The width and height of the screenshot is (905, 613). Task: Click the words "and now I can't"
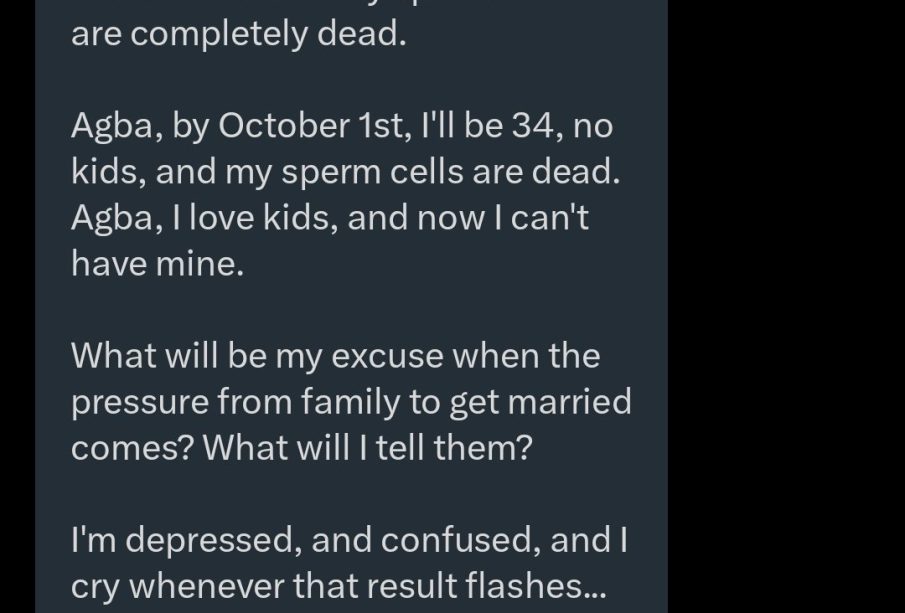point(468,217)
